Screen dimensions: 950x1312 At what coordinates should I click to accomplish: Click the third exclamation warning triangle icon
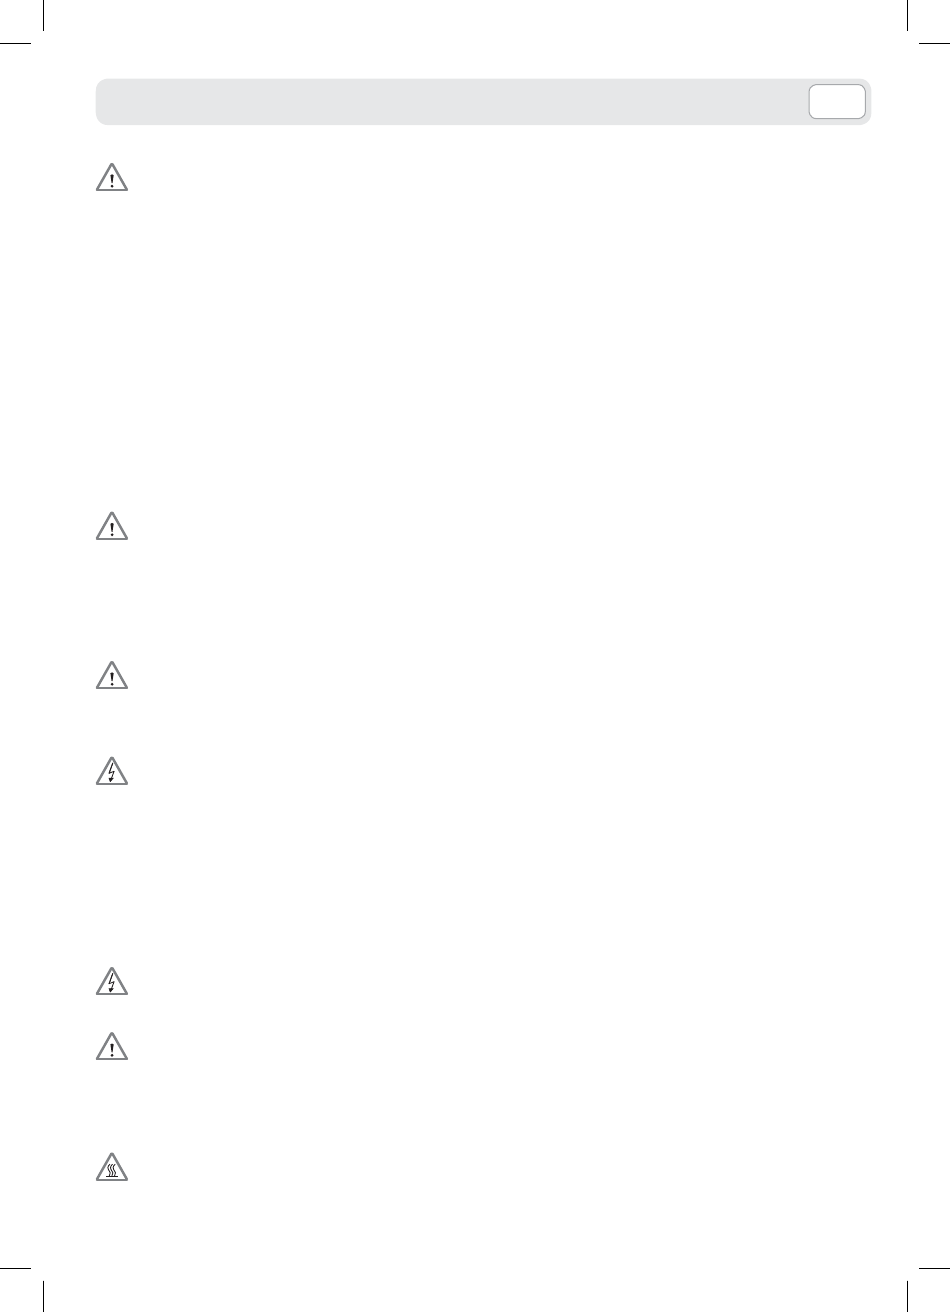(112, 676)
